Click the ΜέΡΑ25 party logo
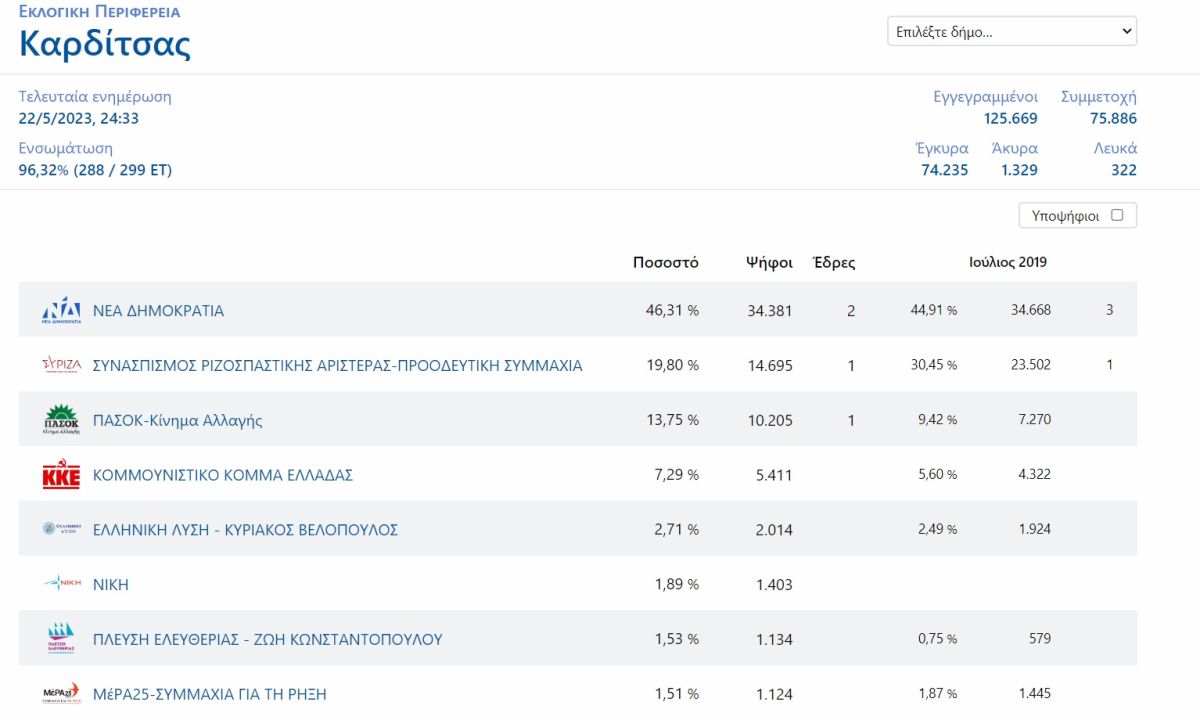The width and height of the screenshot is (1200, 720). point(61,694)
